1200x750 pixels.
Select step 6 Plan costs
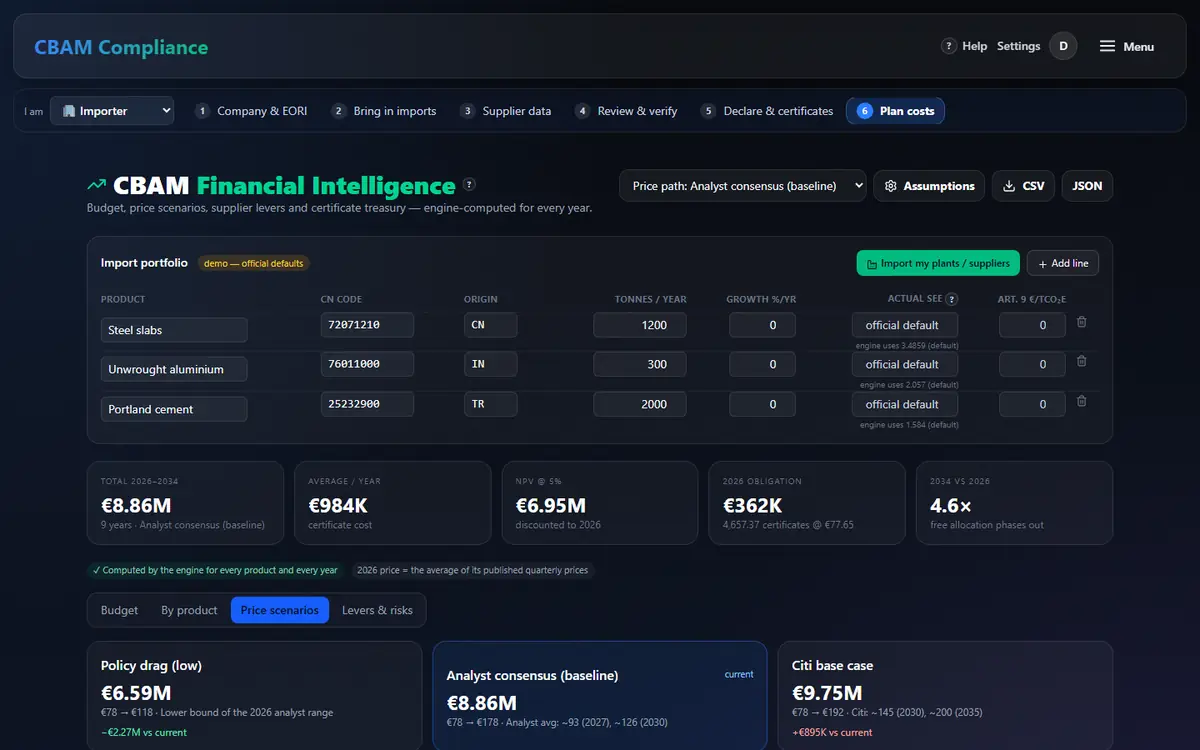[895, 111]
